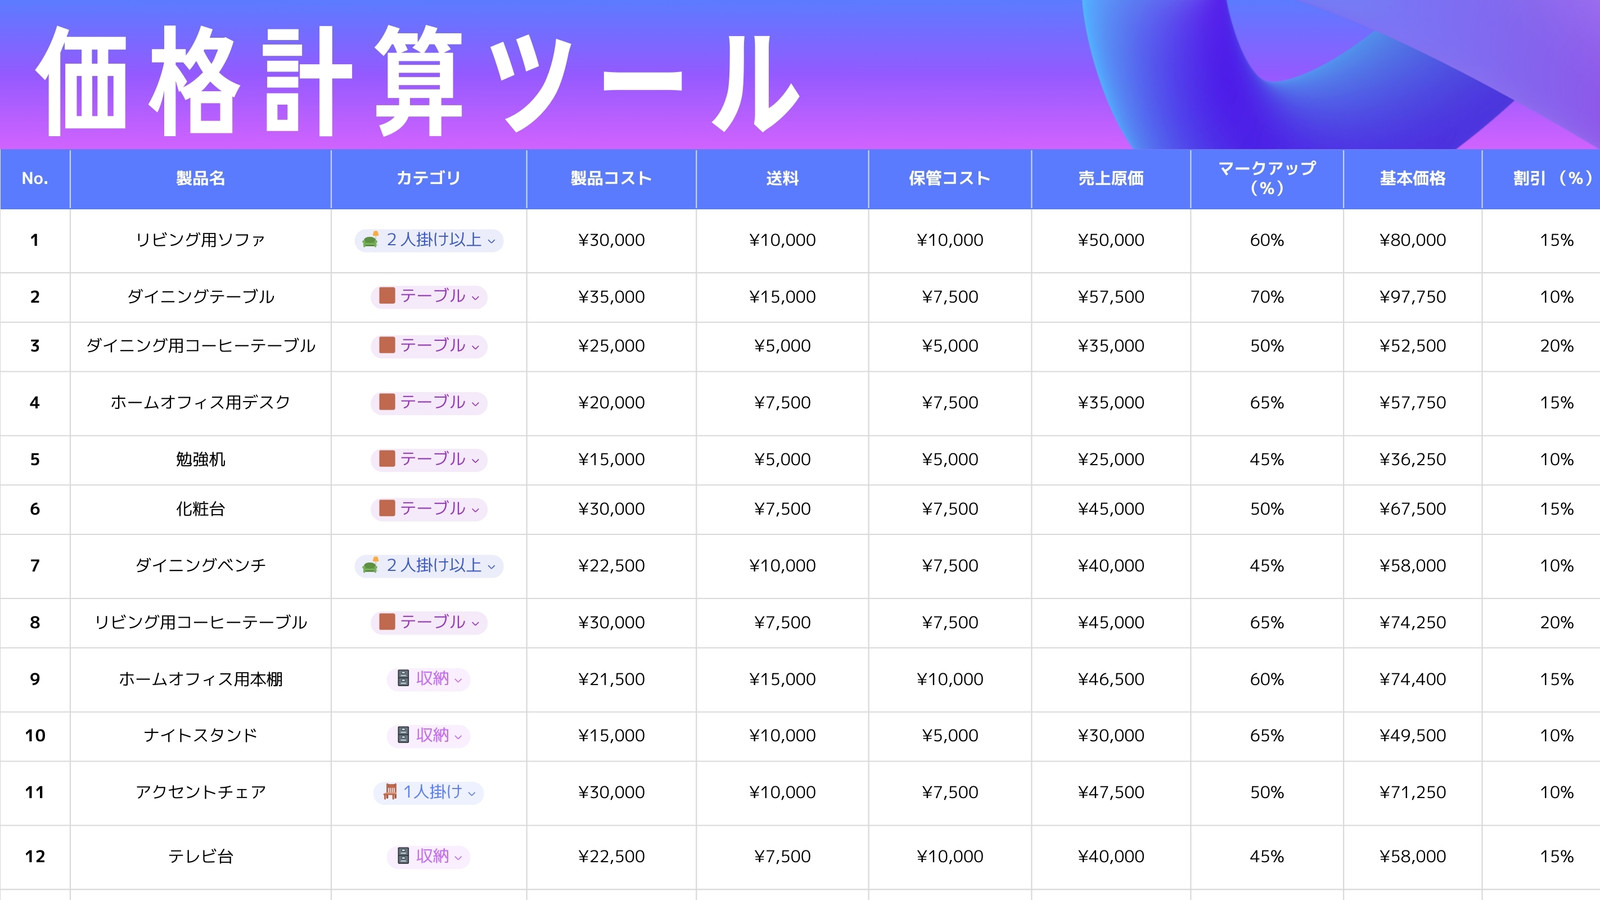Select the 基本価格 column header
The width and height of the screenshot is (1600, 900).
pos(1413,179)
